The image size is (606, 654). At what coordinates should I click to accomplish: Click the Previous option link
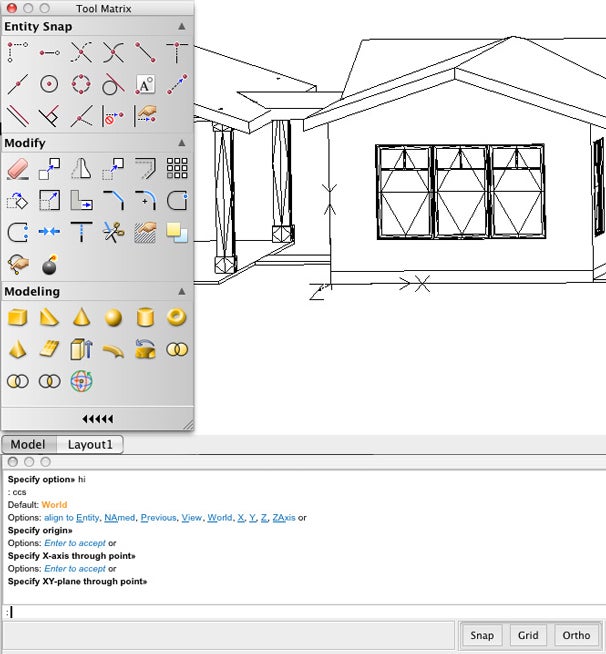pos(158,518)
